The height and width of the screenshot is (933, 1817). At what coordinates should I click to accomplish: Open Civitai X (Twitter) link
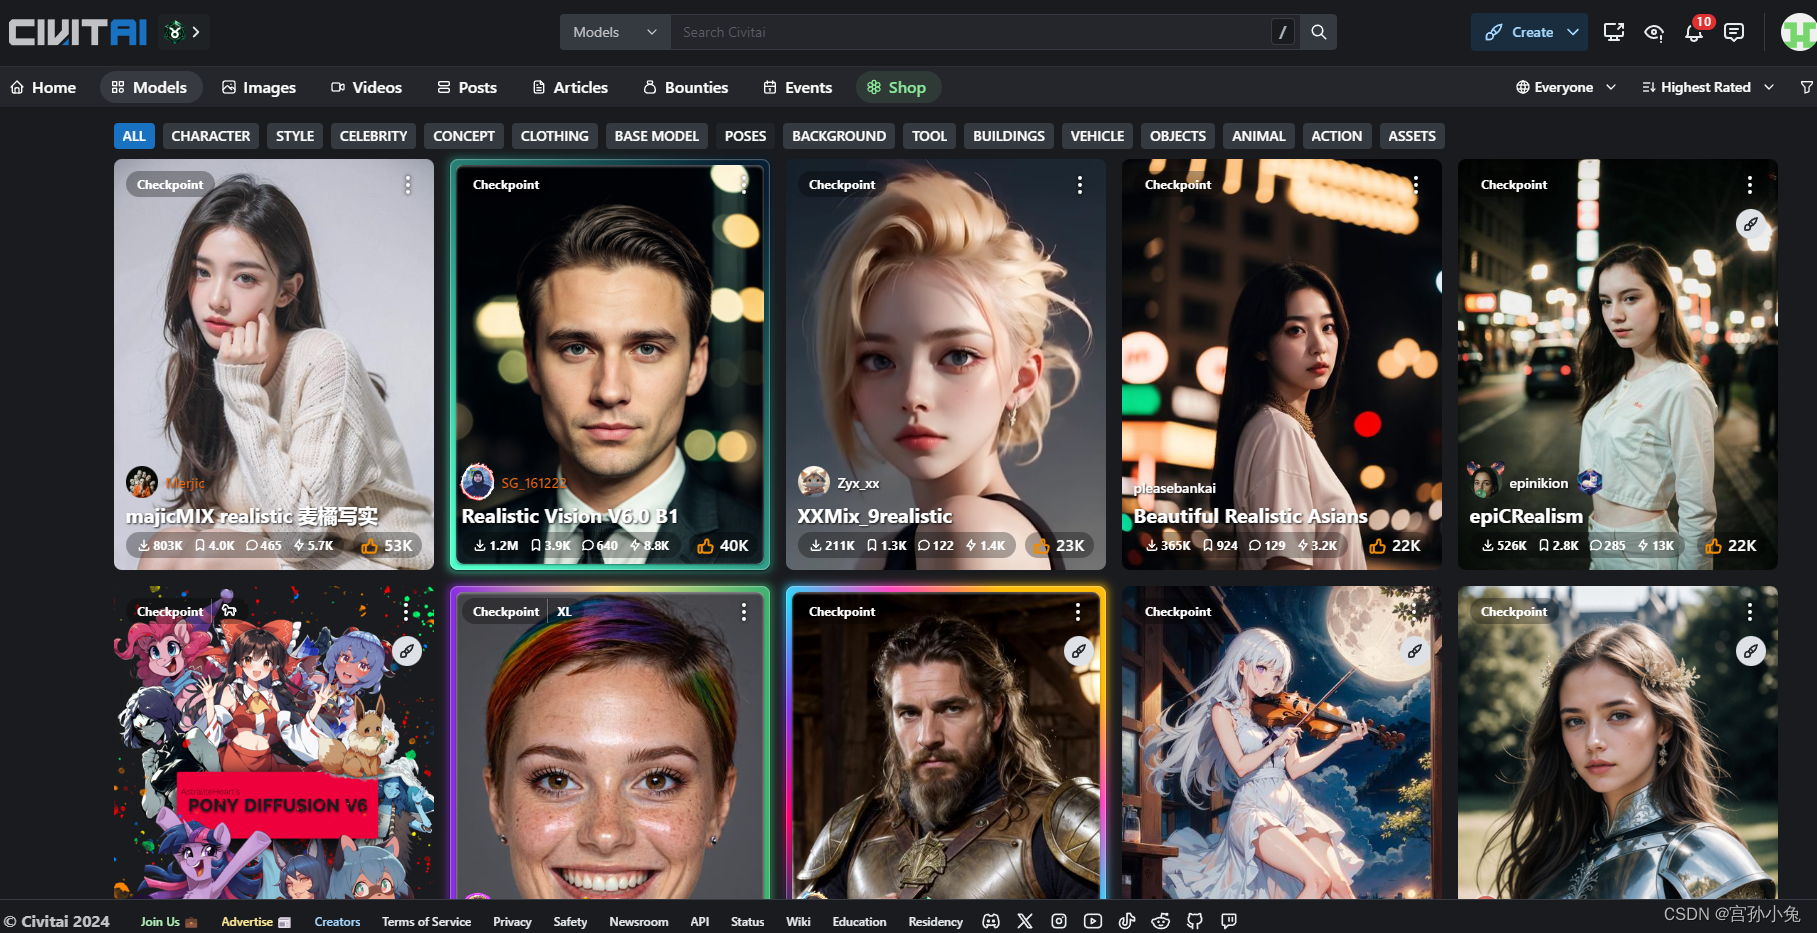click(1025, 921)
